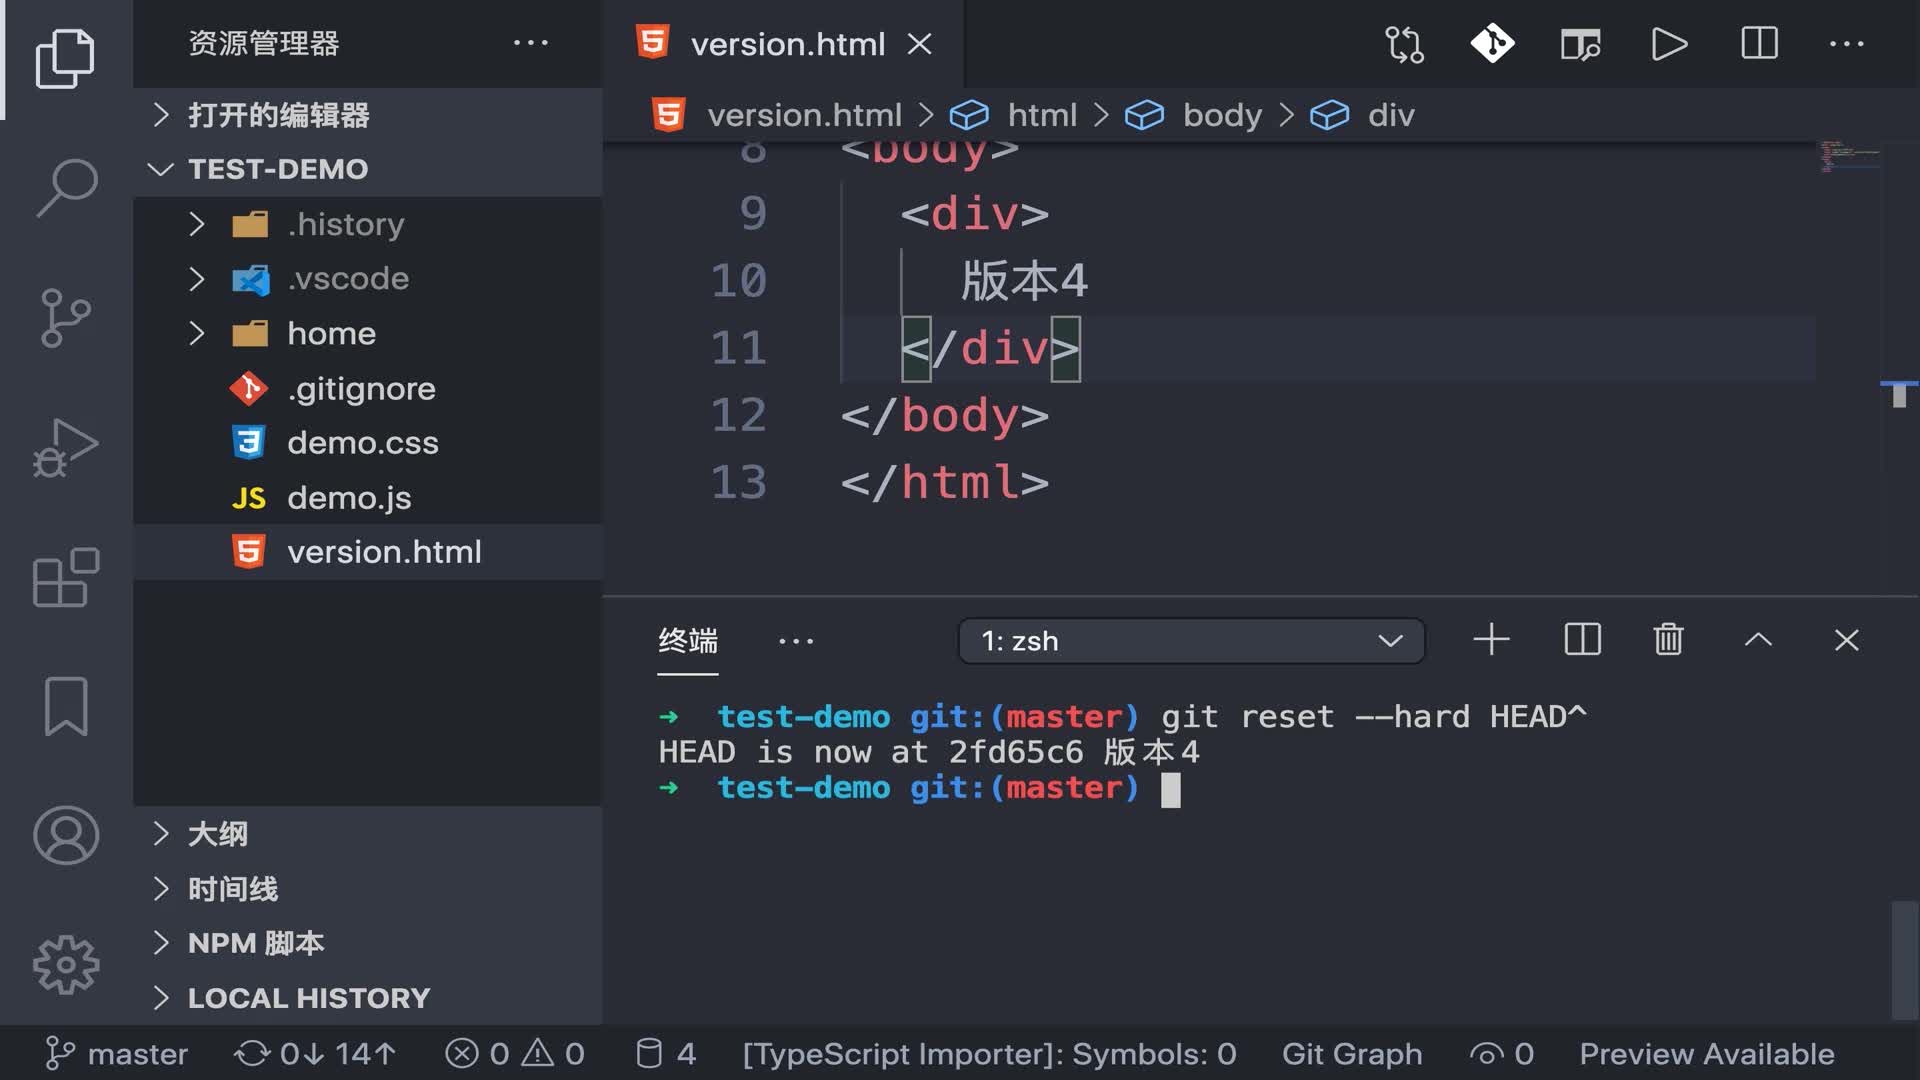Expand the LOCAL HISTORY section
1920x1080 pixels.
[x=308, y=998]
